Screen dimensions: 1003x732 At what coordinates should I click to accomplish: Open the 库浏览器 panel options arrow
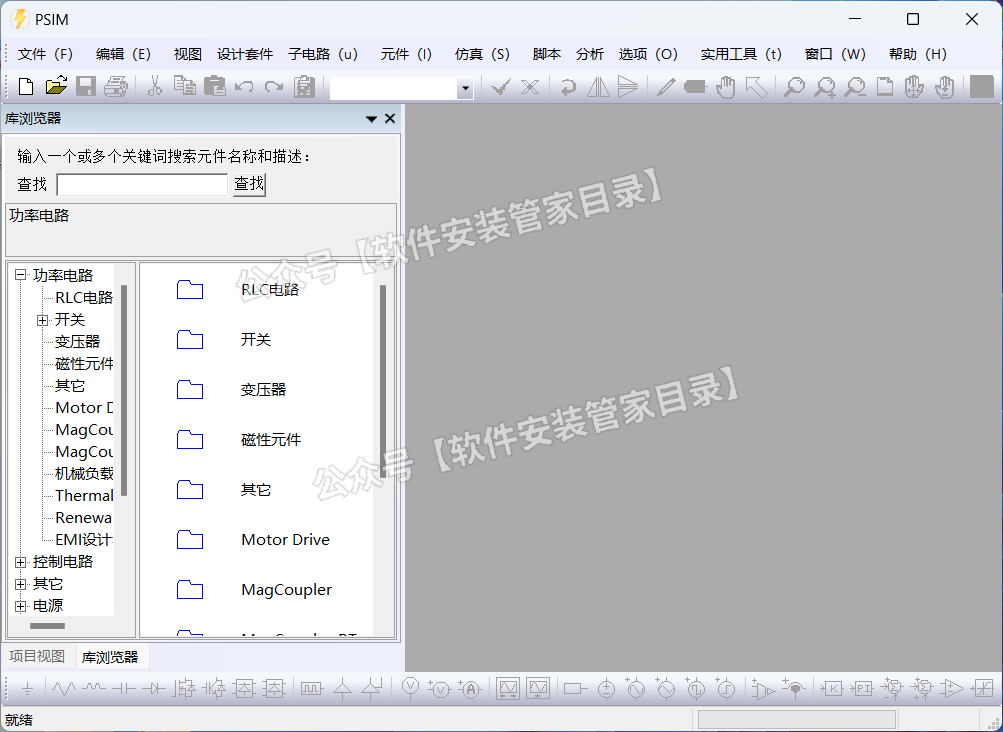point(371,119)
